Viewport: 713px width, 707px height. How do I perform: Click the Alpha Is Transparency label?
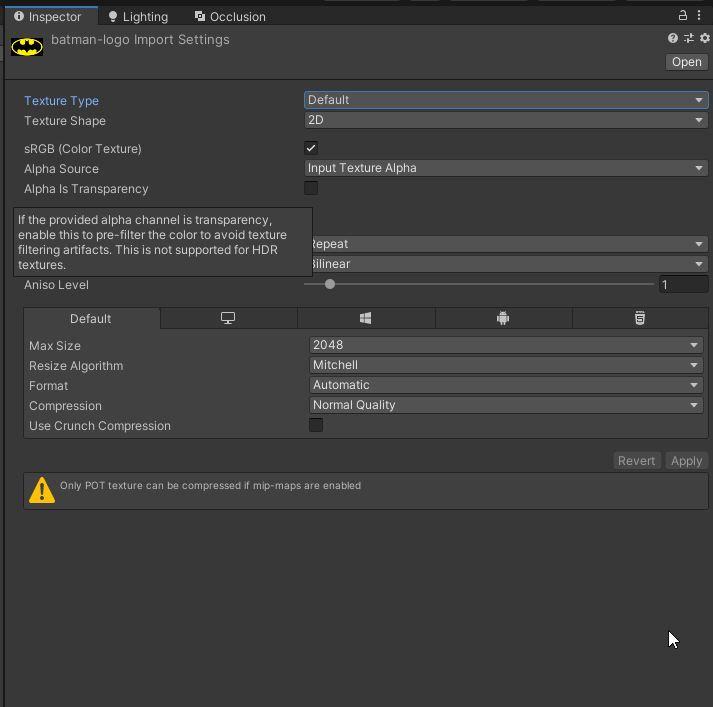tap(86, 189)
